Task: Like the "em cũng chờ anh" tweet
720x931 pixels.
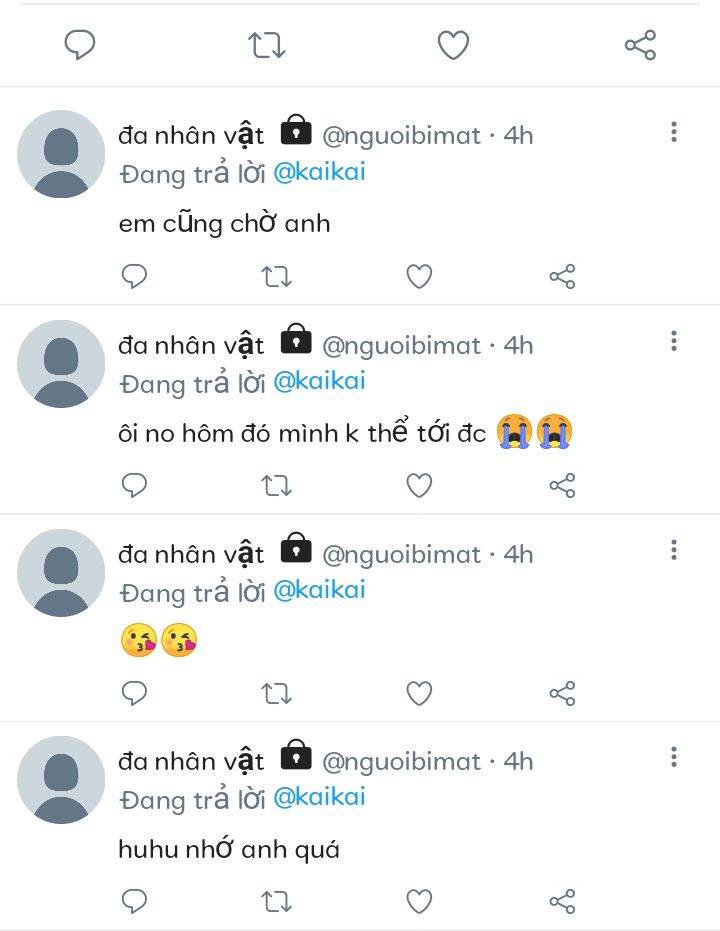Action: [x=419, y=277]
